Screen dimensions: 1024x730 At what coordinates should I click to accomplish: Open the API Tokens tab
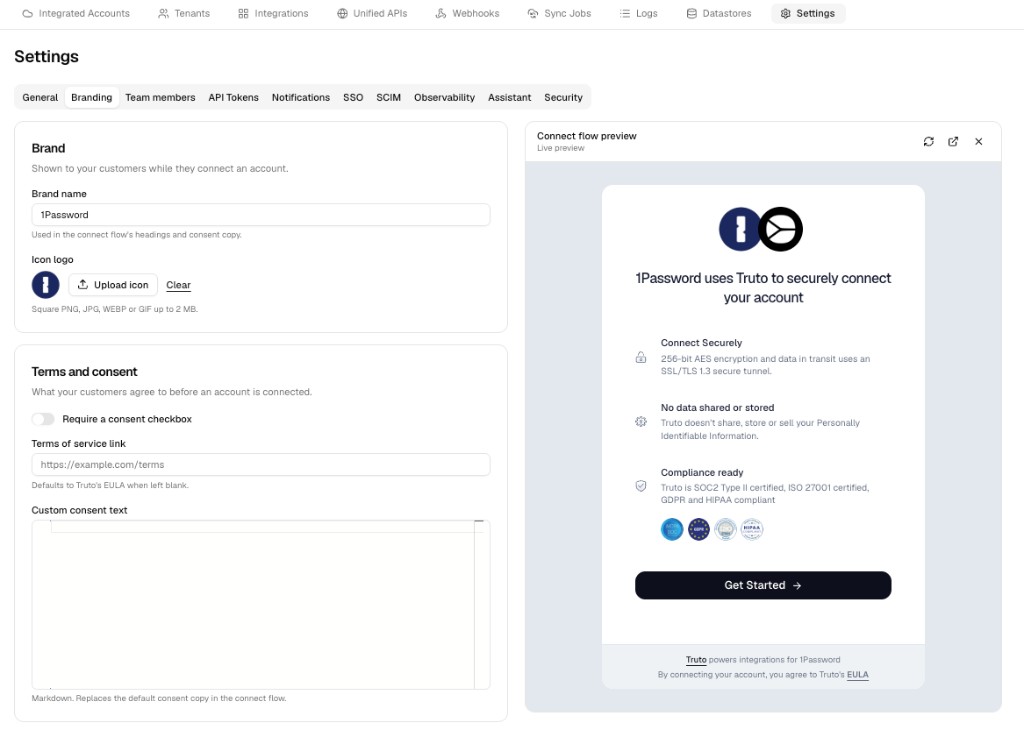click(233, 97)
